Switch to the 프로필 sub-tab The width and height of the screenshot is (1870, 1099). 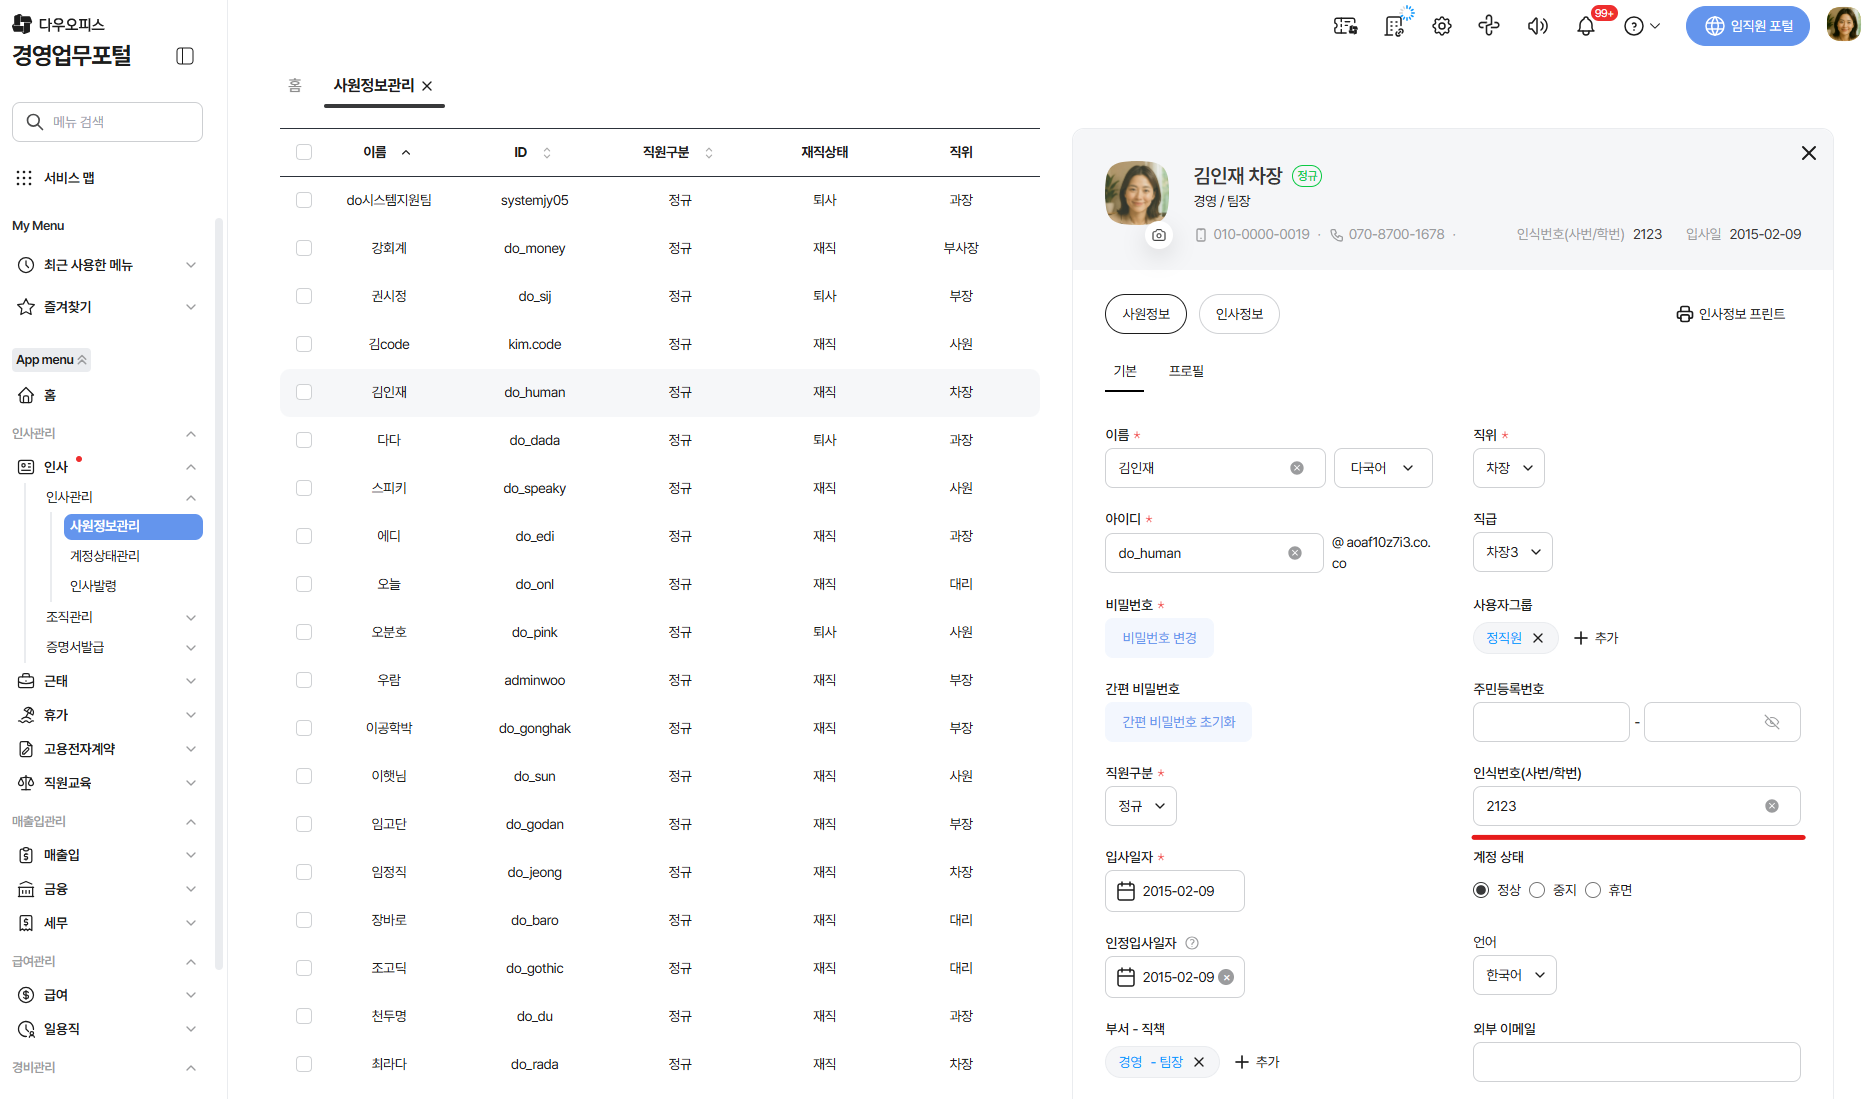1186,371
